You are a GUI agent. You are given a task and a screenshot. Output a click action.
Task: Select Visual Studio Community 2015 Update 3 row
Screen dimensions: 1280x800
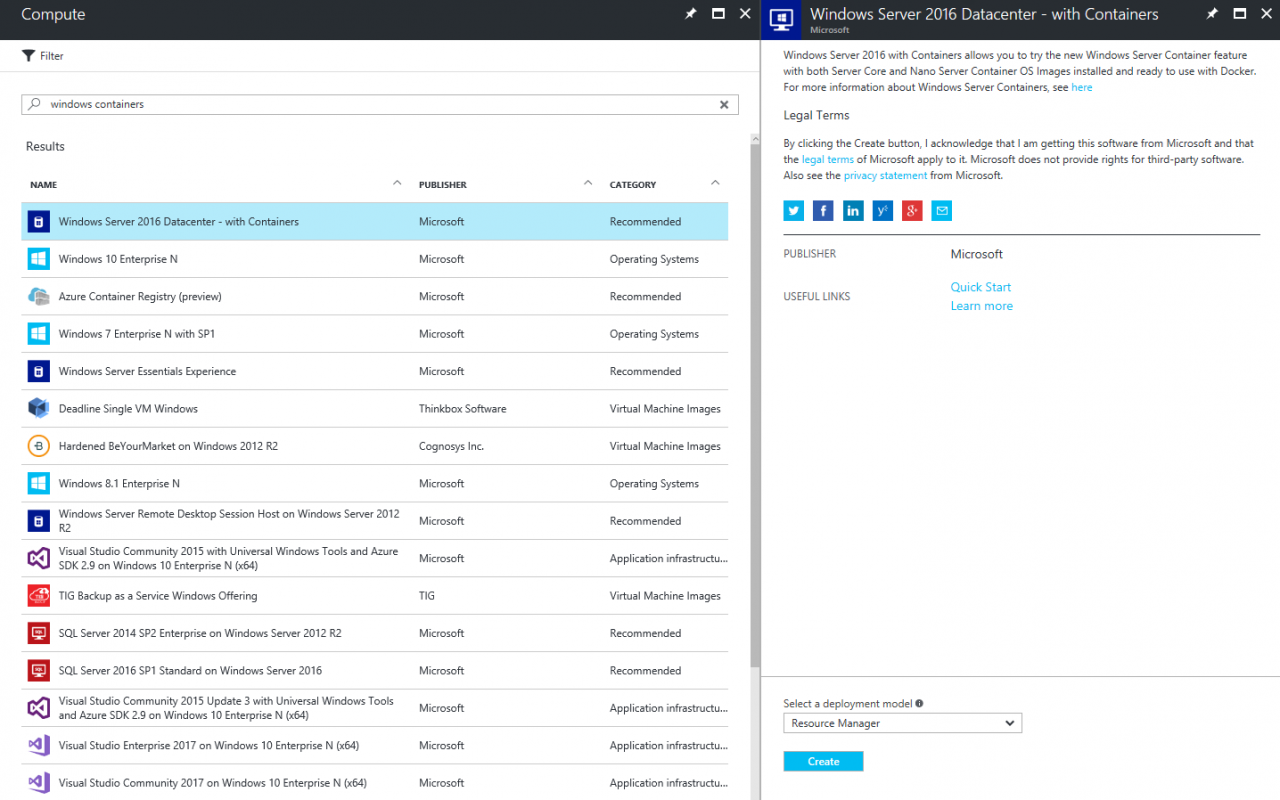(x=375, y=708)
